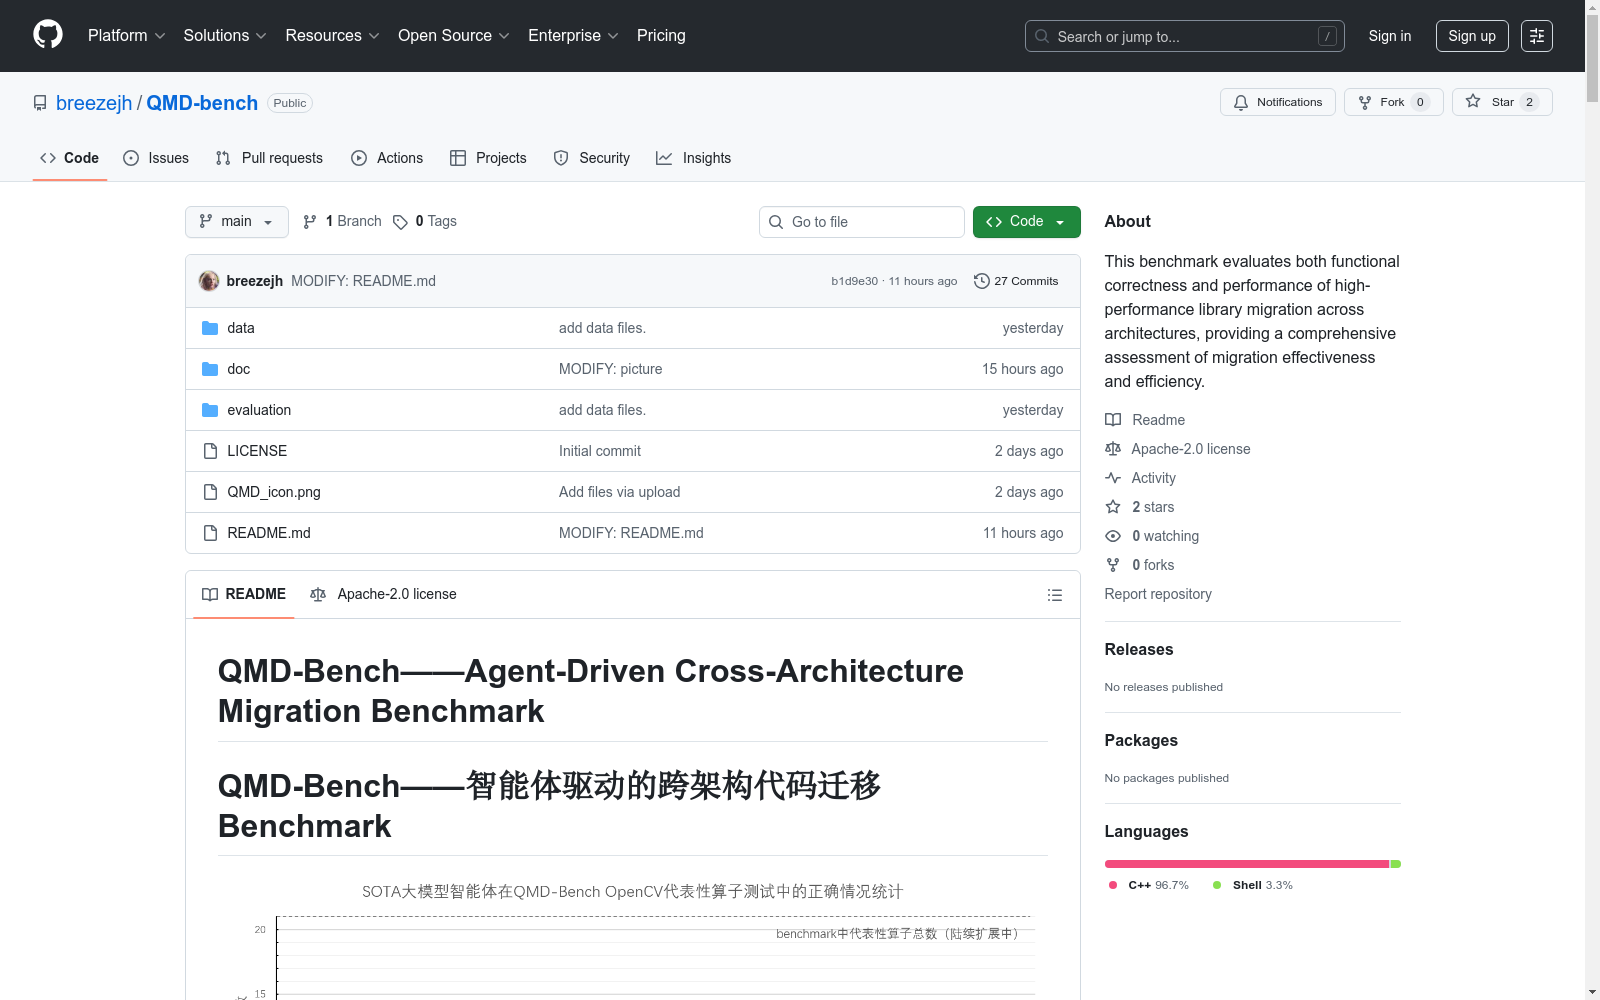Screen dimensions: 1600x1000
Task: Switch to the Security tab
Action: 592,158
